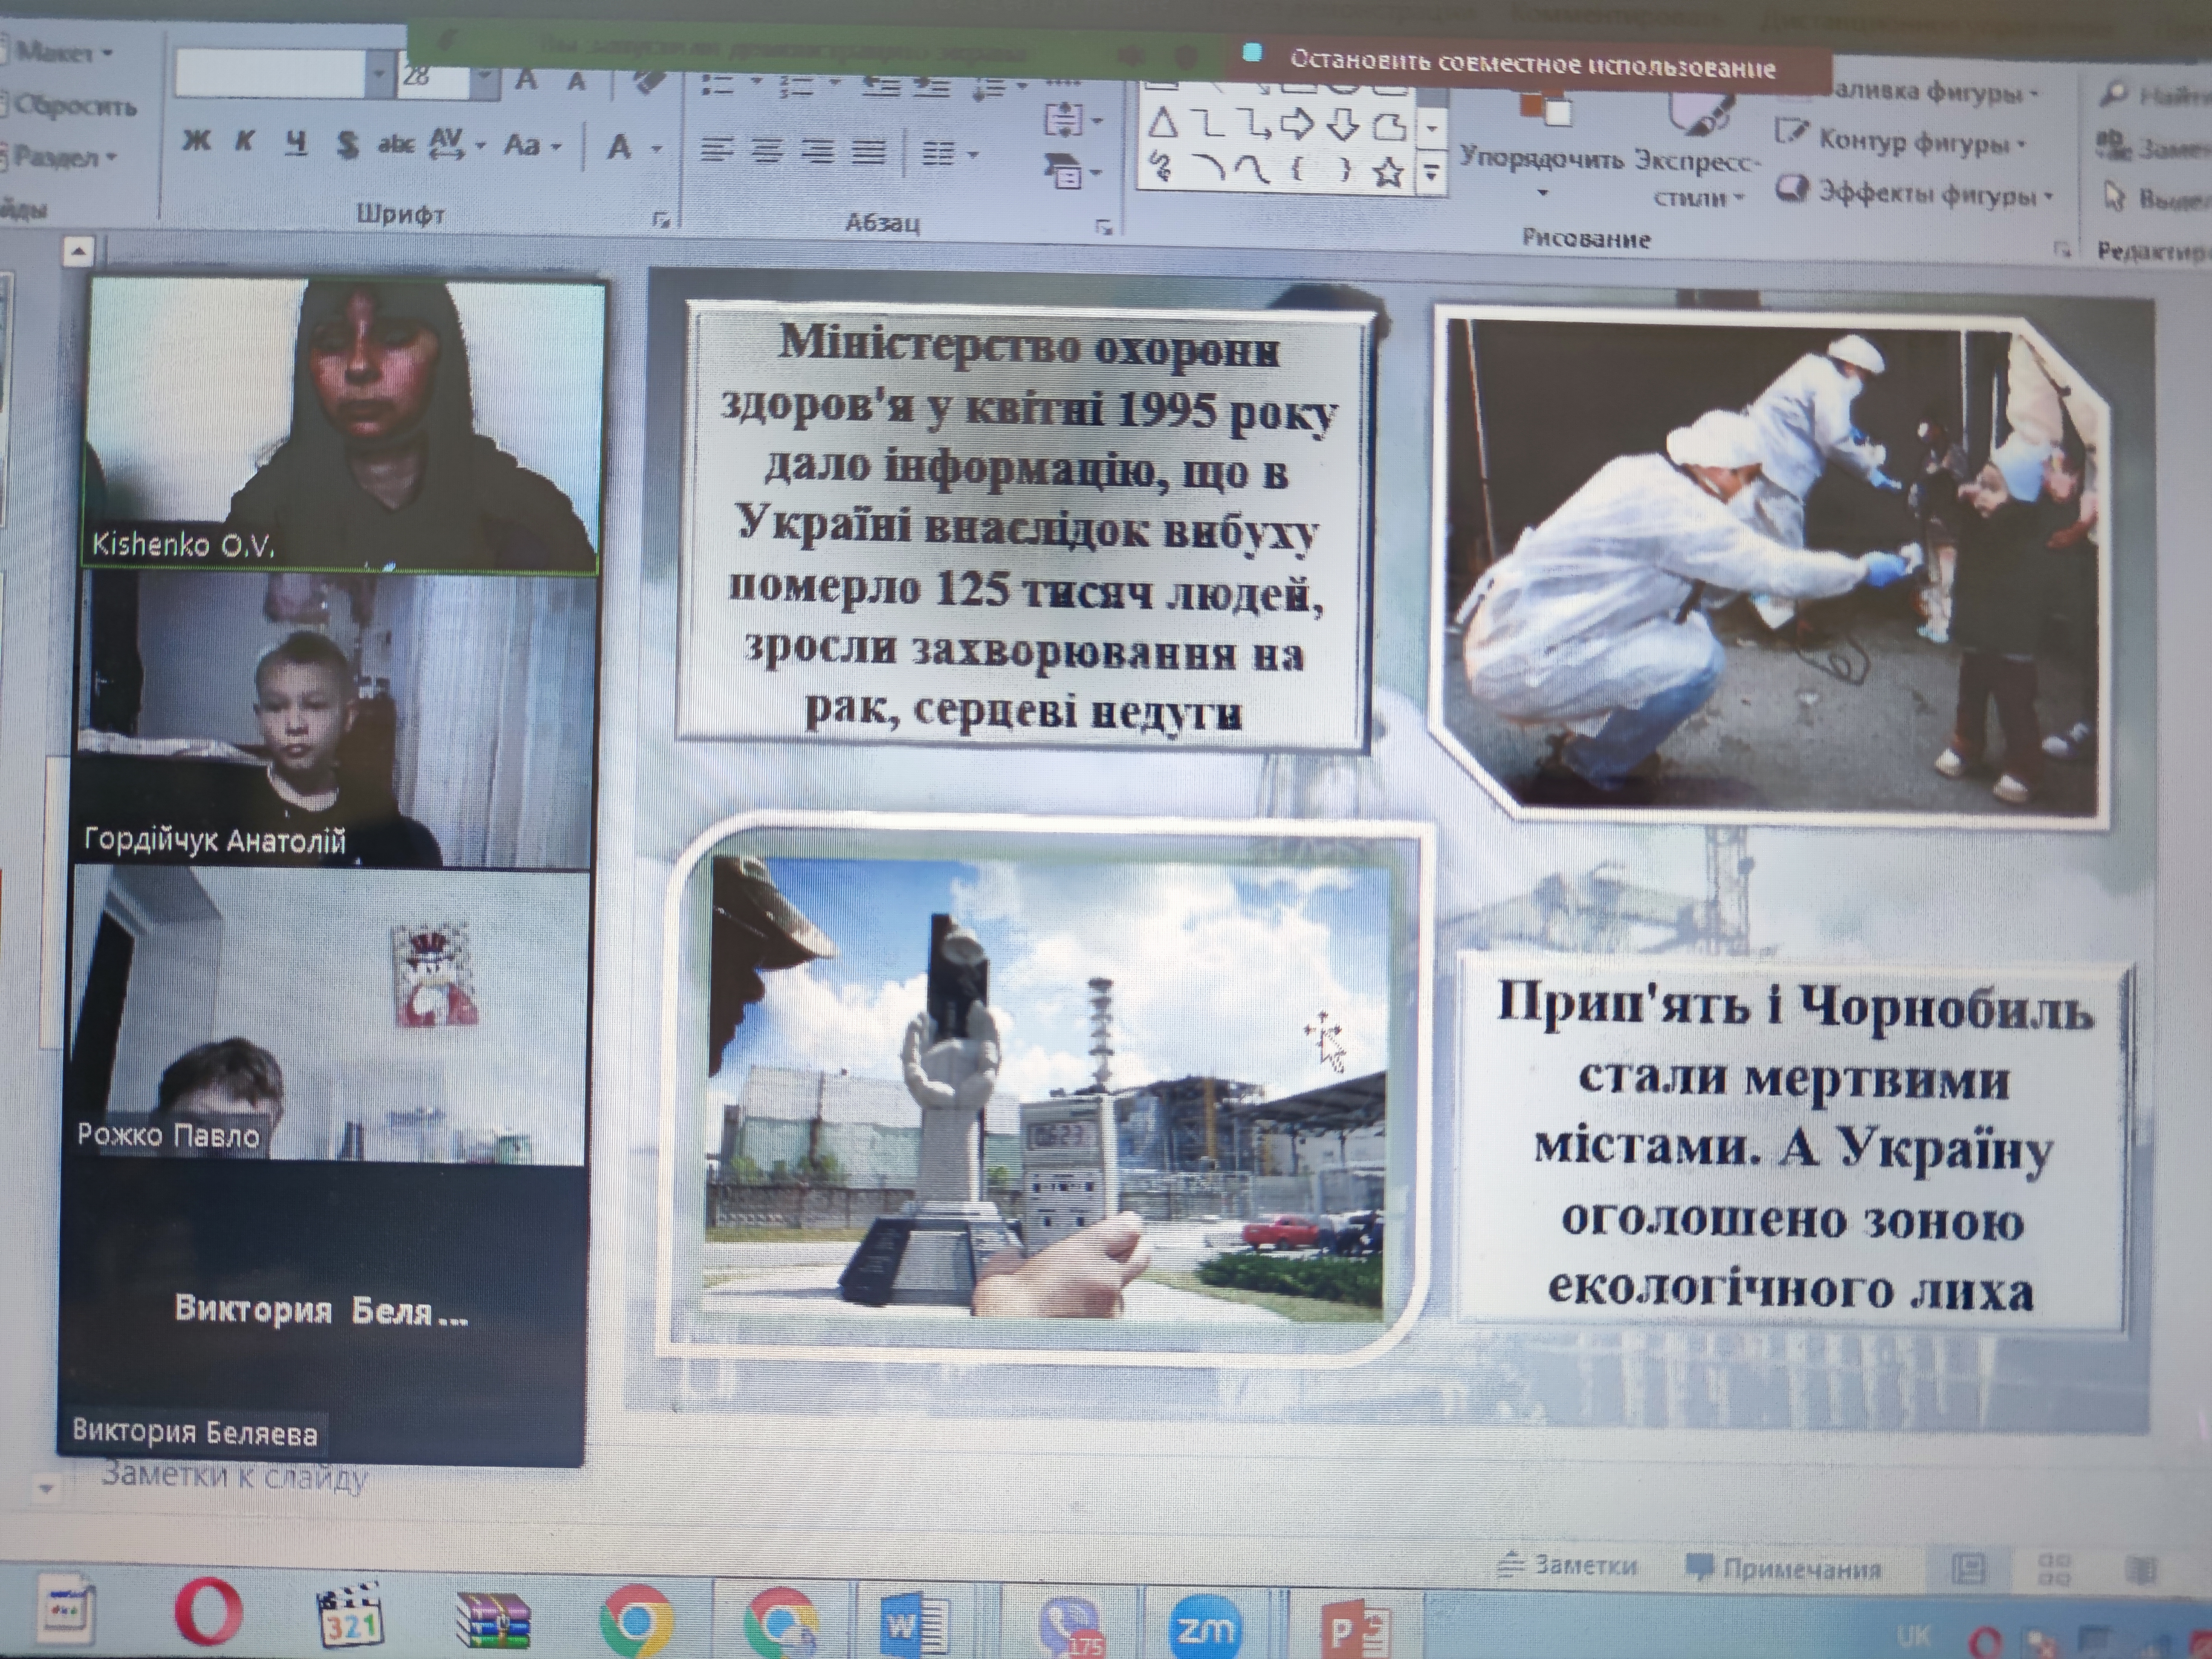Click the Заметки button in status bar
Image resolution: width=2212 pixels, height=1659 pixels.
pyautogui.click(x=1567, y=1566)
